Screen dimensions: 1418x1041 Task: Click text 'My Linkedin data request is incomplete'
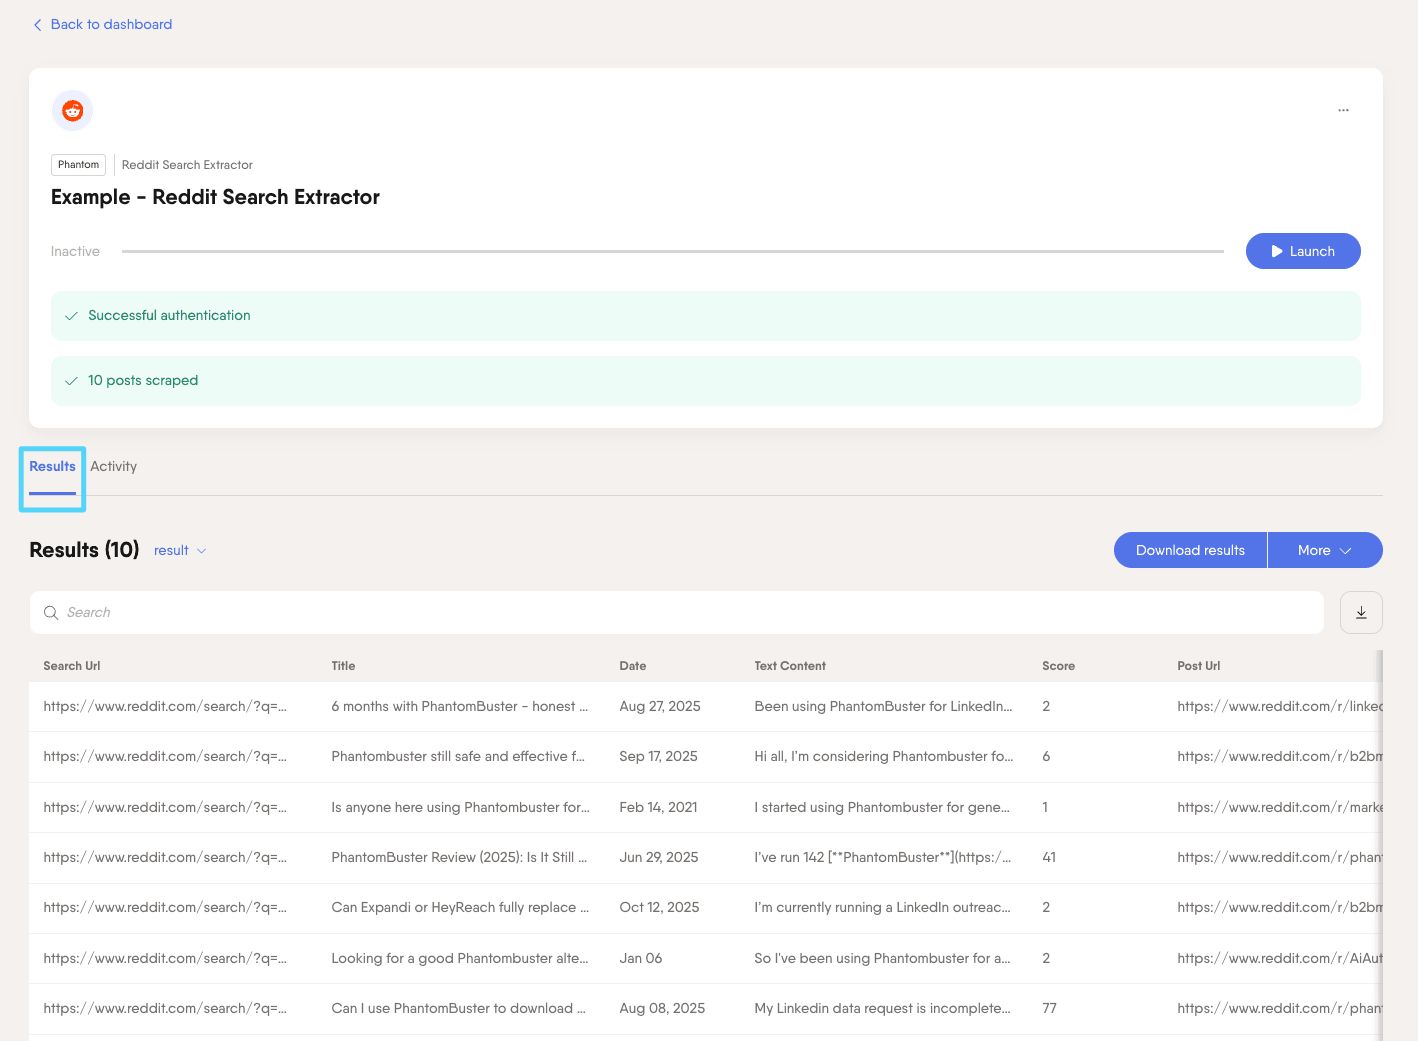point(883,1009)
